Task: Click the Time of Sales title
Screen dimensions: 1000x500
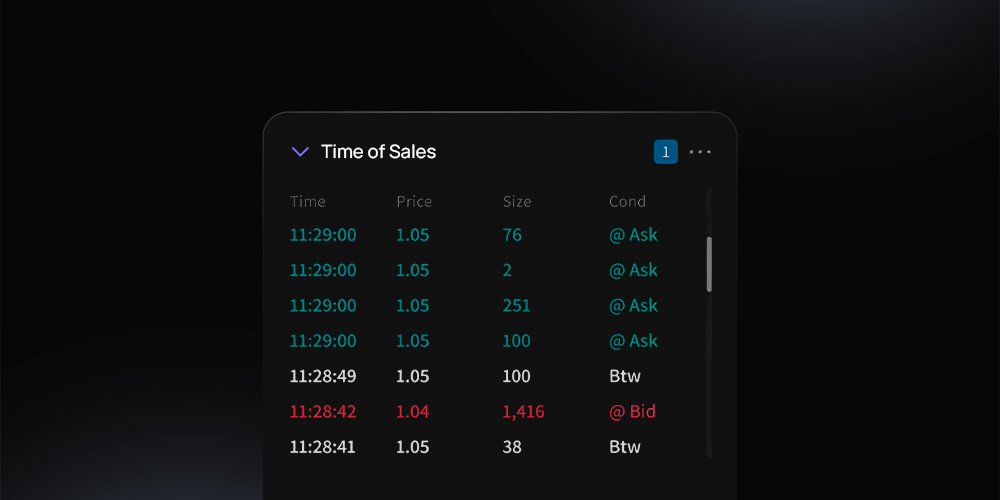Action: [379, 152]
